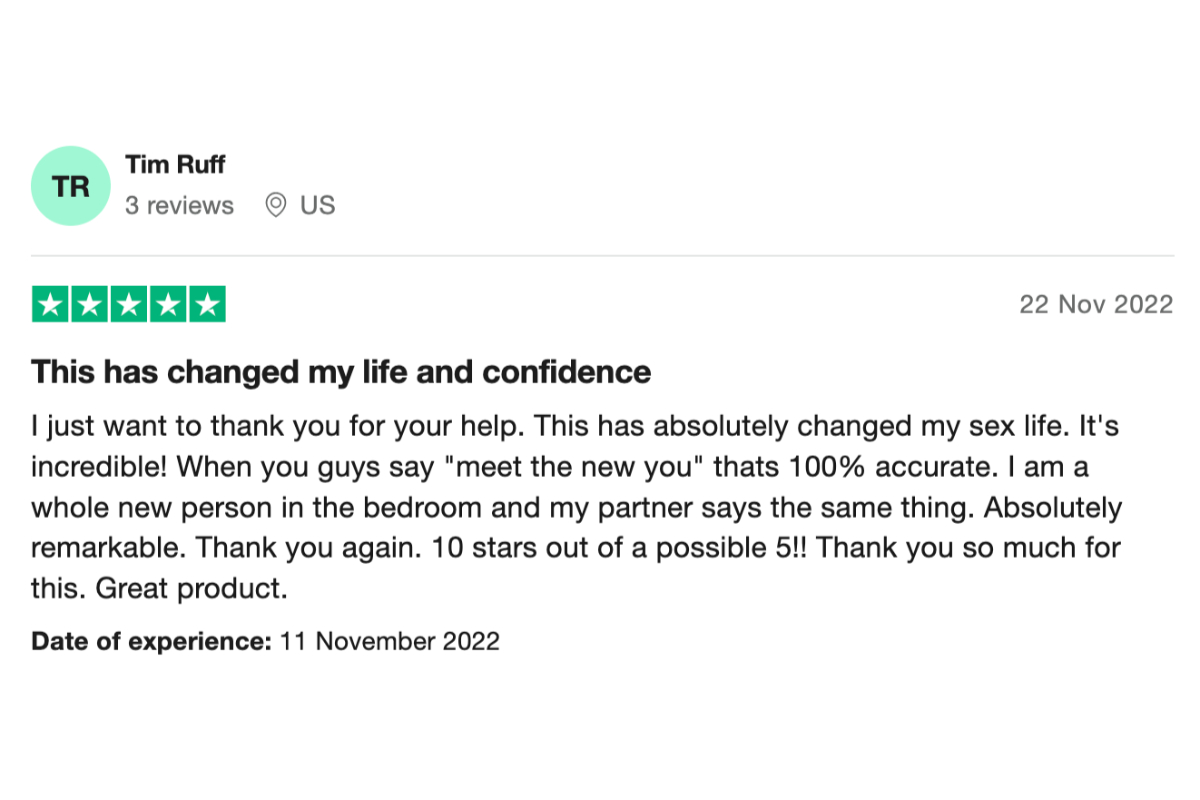Click the third green rating star
This screenshot has width=1200, height=800.
(x=129, y=304)
